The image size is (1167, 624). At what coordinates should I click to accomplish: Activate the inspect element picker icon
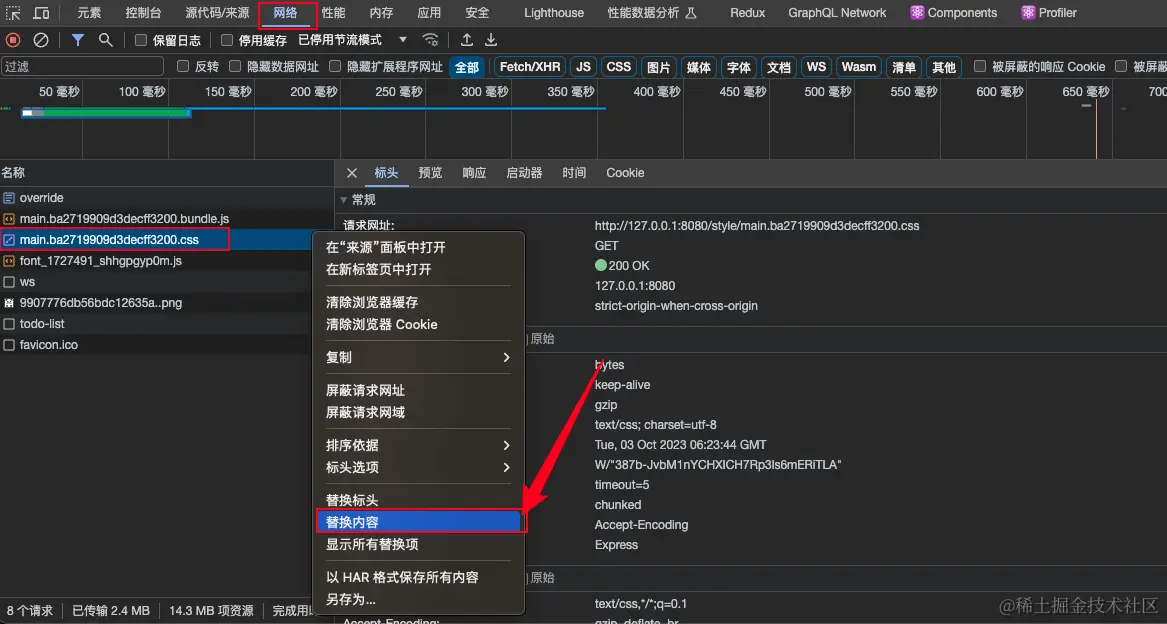point(13,13)
